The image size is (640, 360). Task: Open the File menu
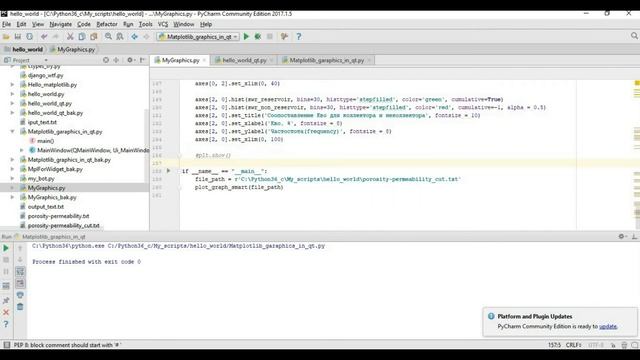coord(7,24)
